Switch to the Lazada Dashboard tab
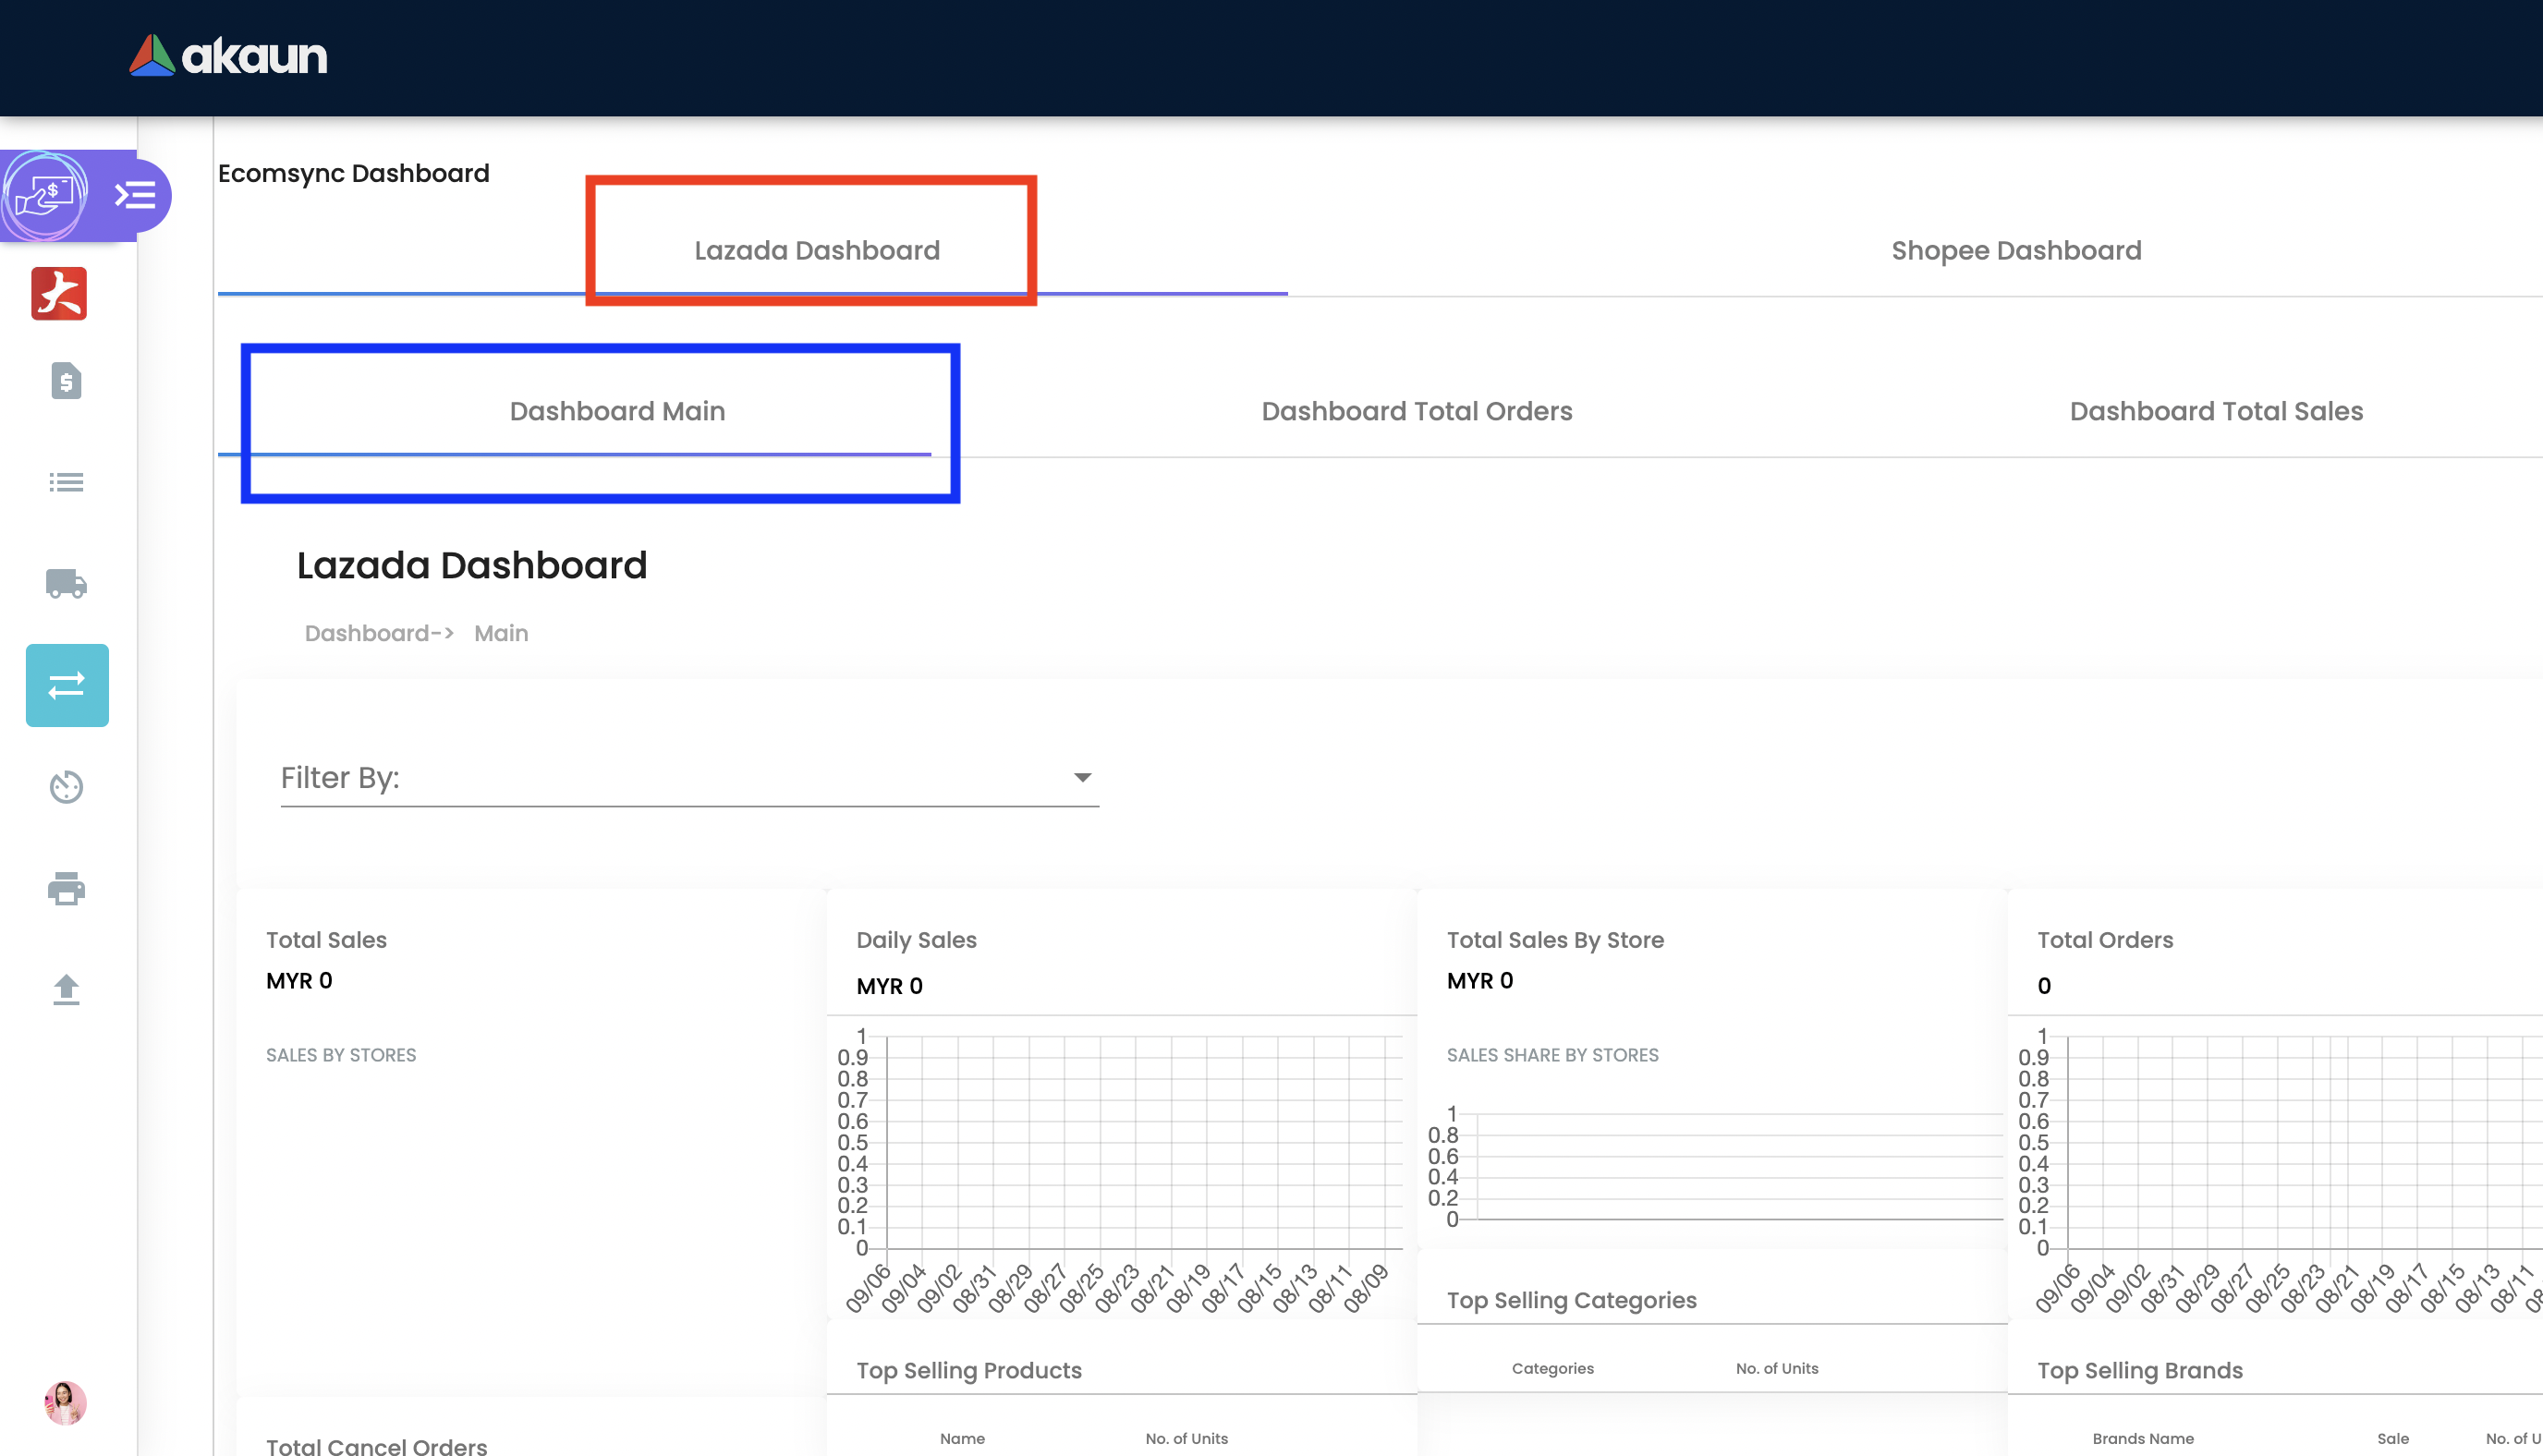Image resolution: width=2543 pixels, height=1456 pixels. point(817,250)
